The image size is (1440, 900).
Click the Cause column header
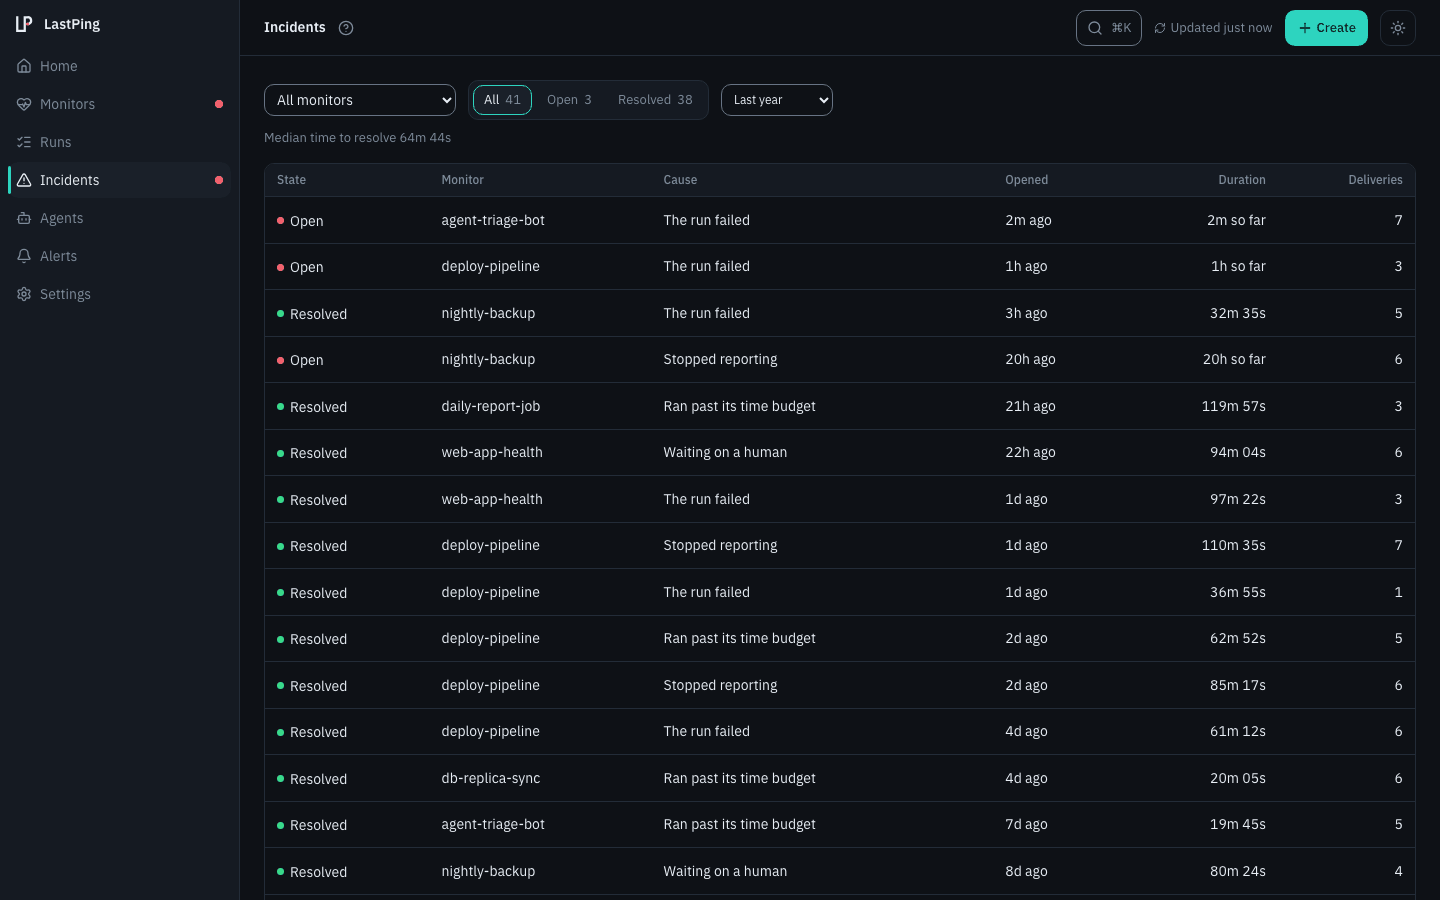(680, 180)
